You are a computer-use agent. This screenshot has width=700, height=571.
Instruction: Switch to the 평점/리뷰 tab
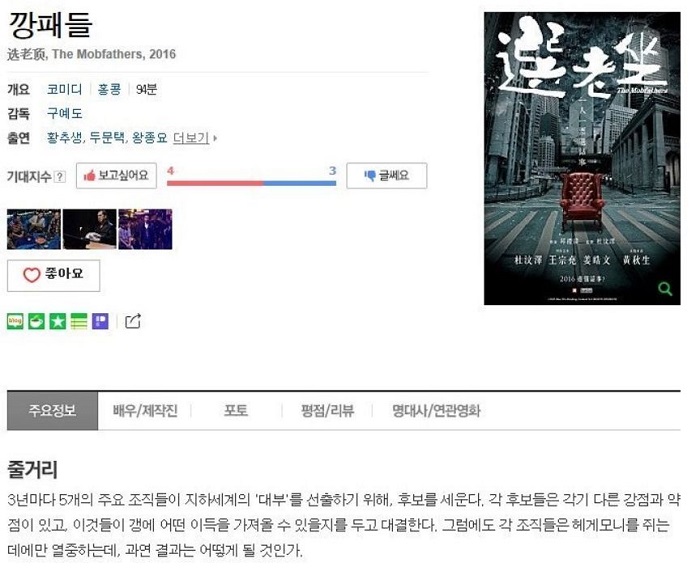click(328, 411)
